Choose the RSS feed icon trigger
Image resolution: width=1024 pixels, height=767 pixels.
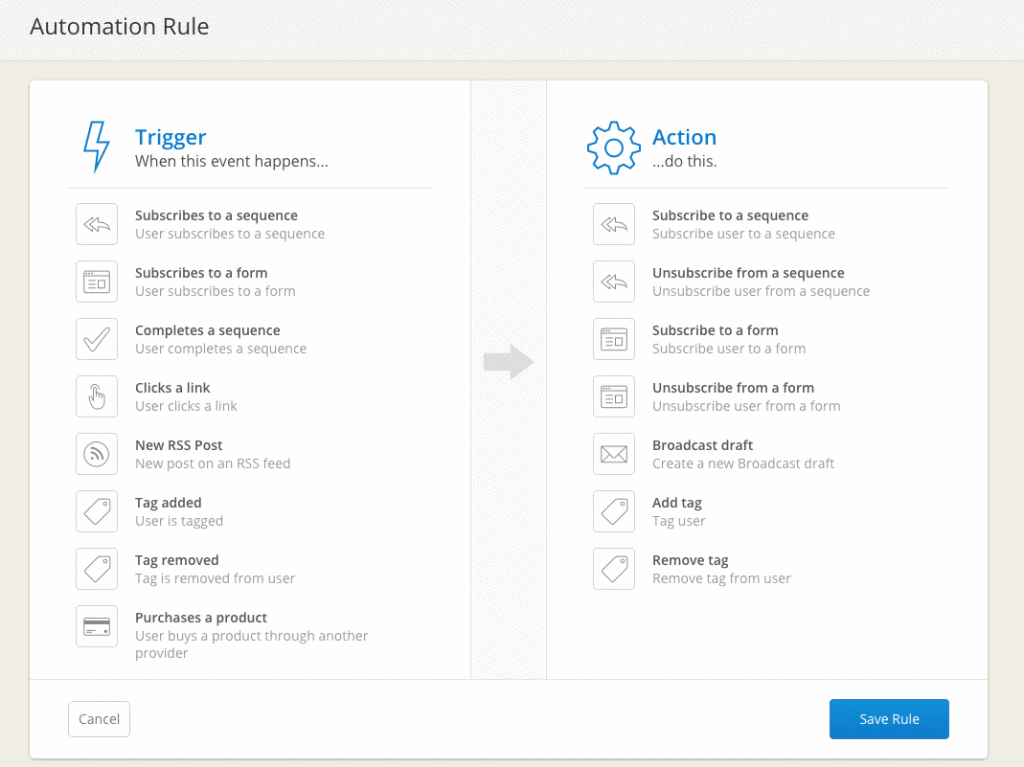point(97,454)
